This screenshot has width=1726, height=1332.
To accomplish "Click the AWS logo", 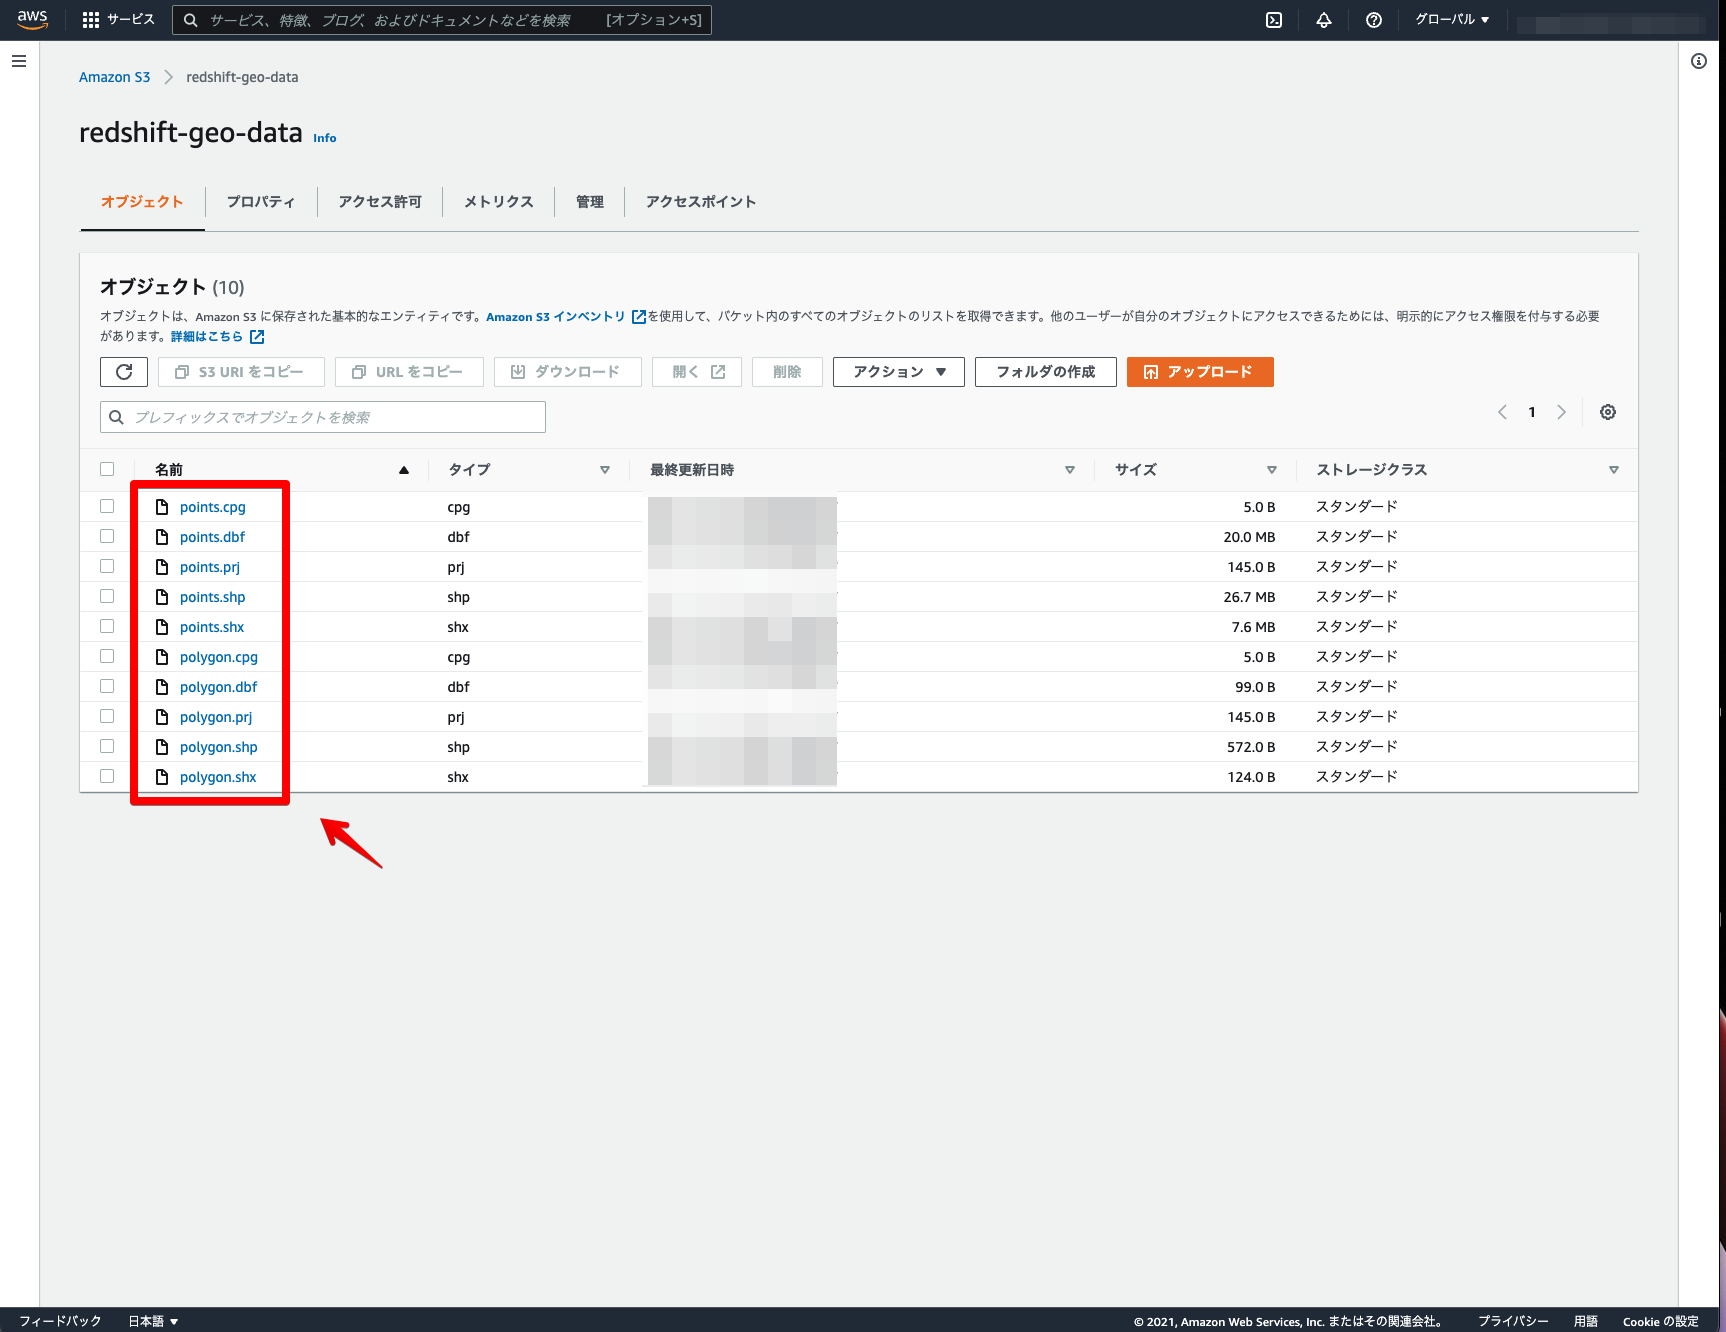I will (x=31, y=19).
